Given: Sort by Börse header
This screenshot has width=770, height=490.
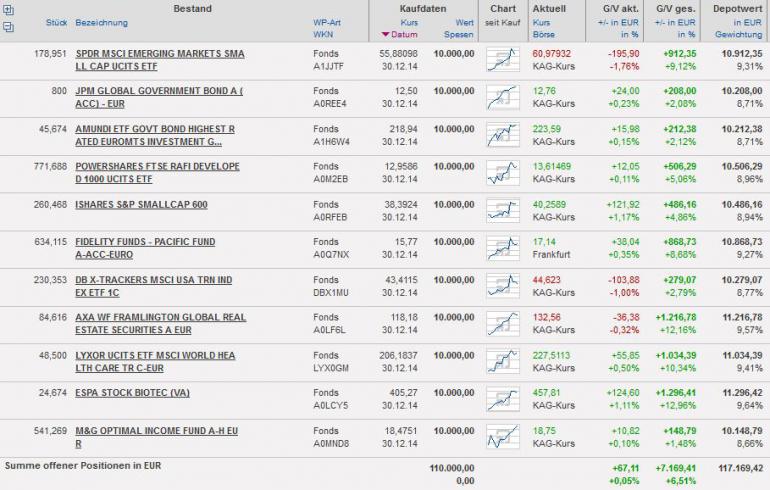Looking at the screenshot, I should 544,34.
